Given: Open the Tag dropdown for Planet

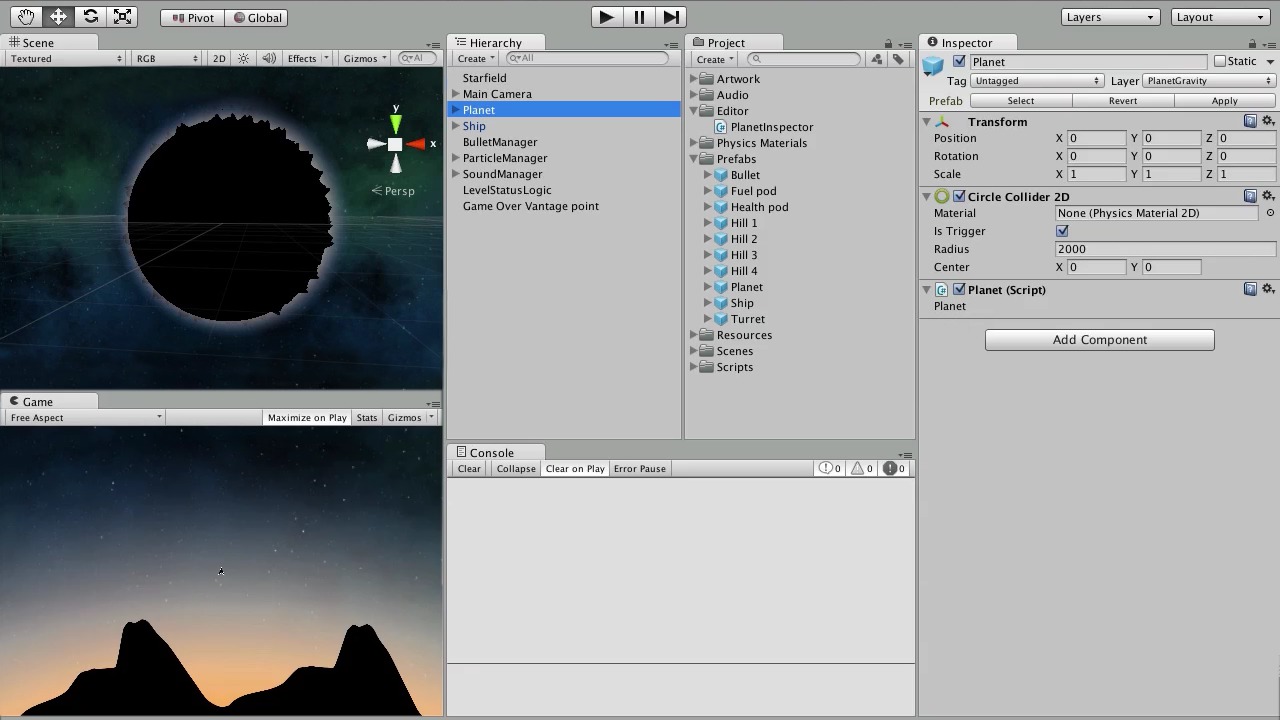Looking at the screenshot, I should pos(1035,81).
